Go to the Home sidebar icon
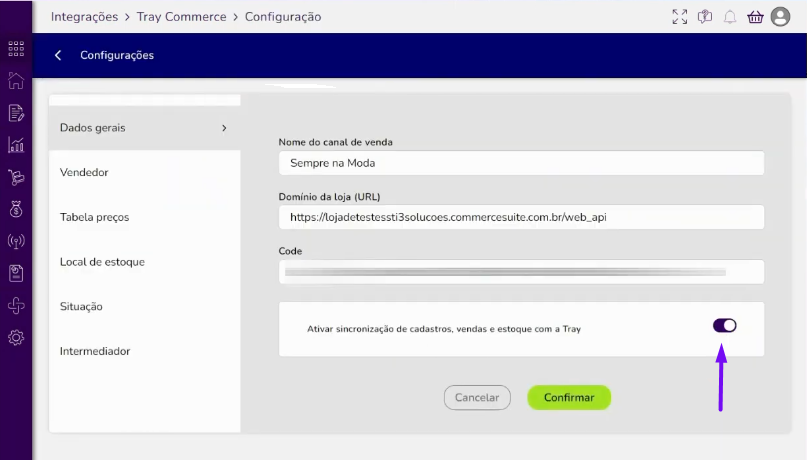 click(x=16, y=81)
